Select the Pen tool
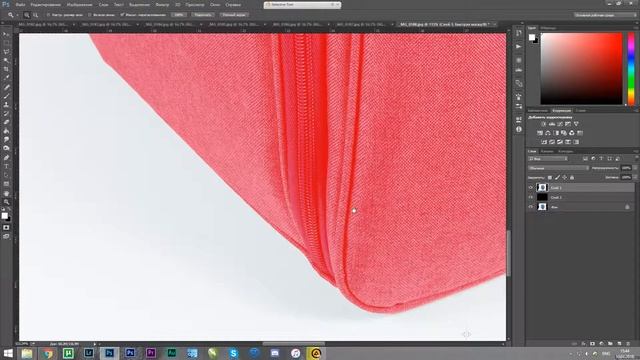The height and width of the screenshot is (360, 640). (6, 158)
